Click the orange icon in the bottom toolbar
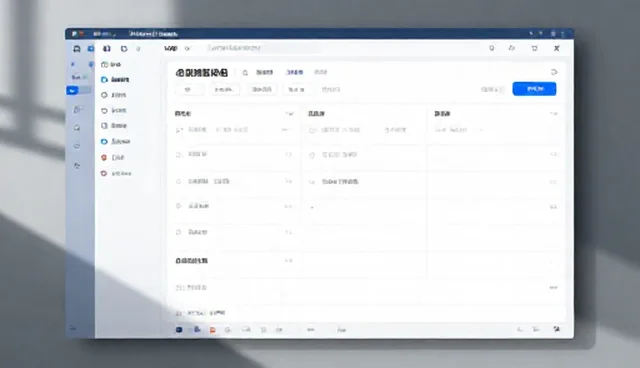The image size is (640, 368). click(212, 330)
